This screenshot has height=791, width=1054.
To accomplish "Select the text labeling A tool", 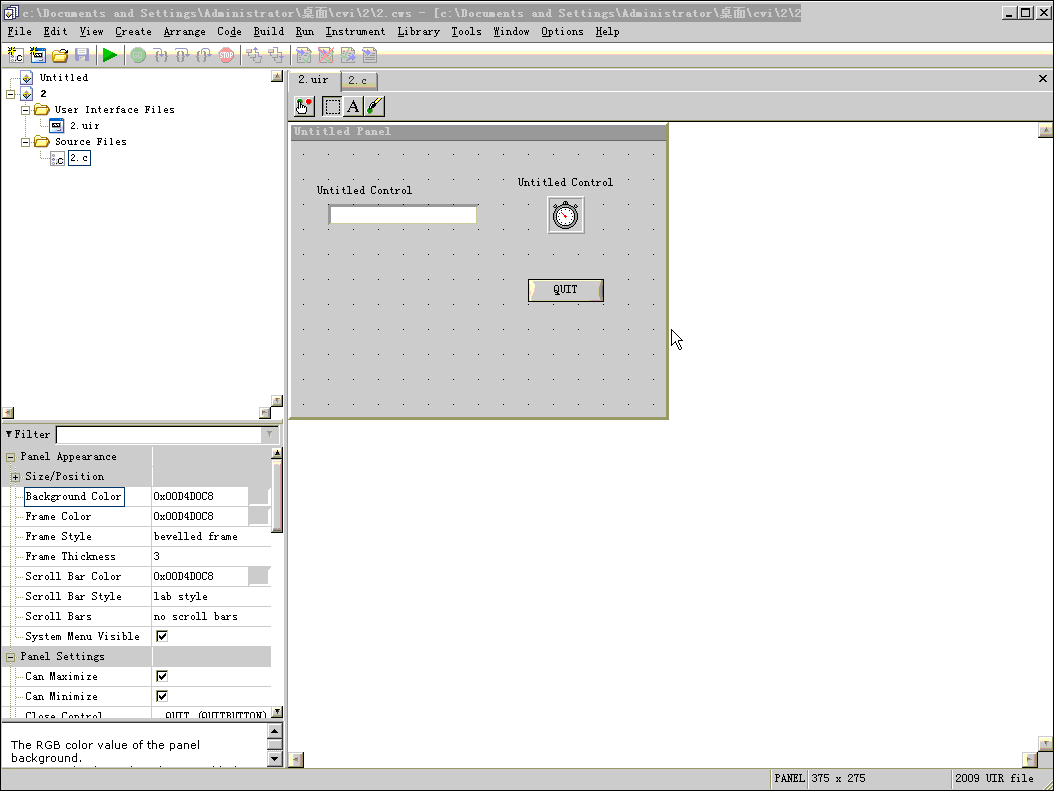I will click(x=353, y=106).
